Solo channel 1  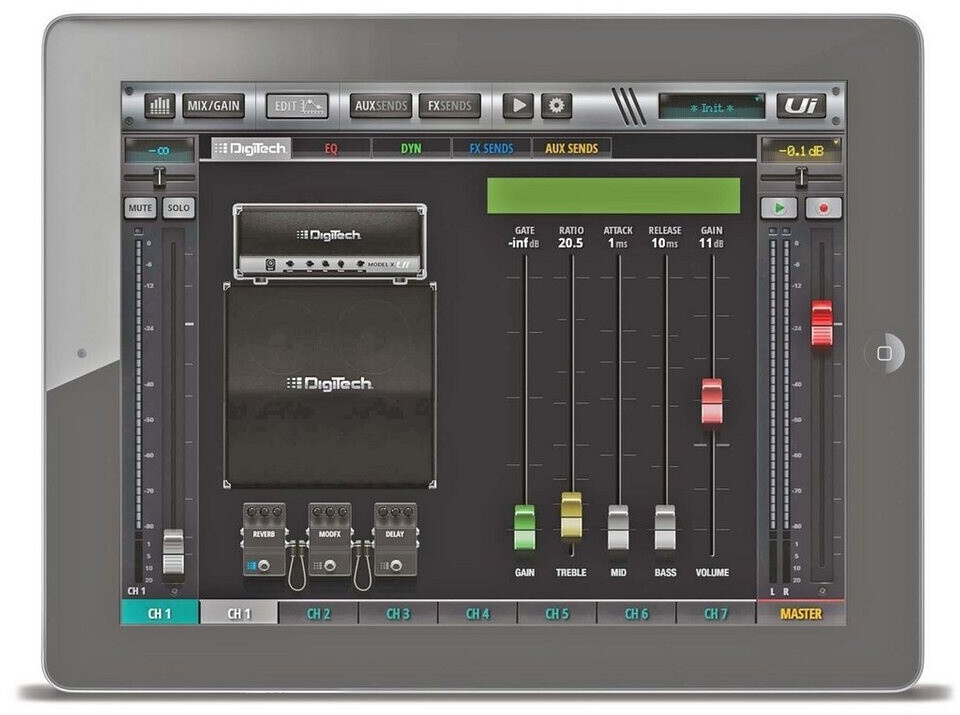click(x=179, y=208)
